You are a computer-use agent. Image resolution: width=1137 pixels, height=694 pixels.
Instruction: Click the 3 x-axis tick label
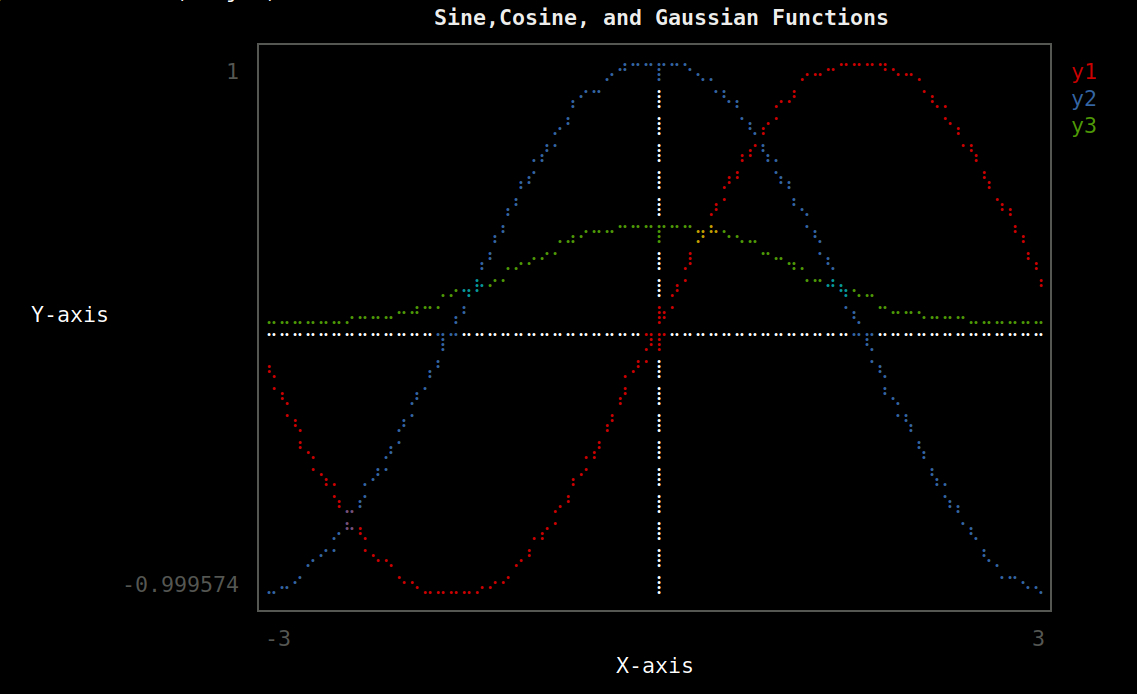click(1038, 638)
